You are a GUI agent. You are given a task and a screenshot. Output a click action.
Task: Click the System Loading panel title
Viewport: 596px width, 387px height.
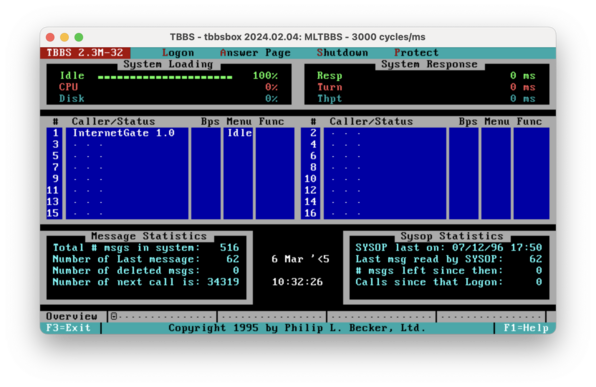click(168, 64)
